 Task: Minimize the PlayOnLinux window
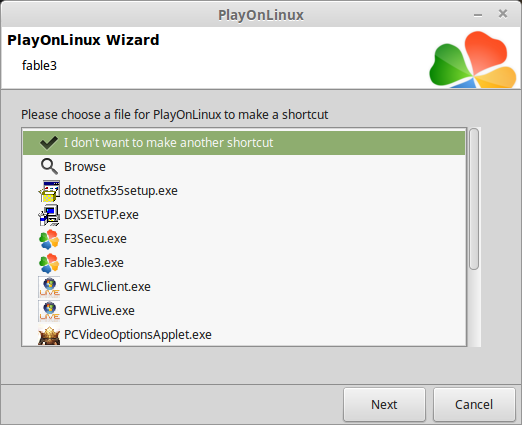(x=478, y=15)
